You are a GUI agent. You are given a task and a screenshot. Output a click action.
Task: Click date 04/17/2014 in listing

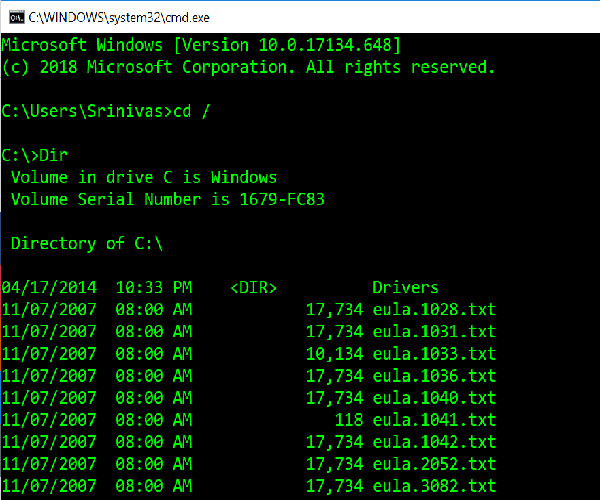point(49,288)
